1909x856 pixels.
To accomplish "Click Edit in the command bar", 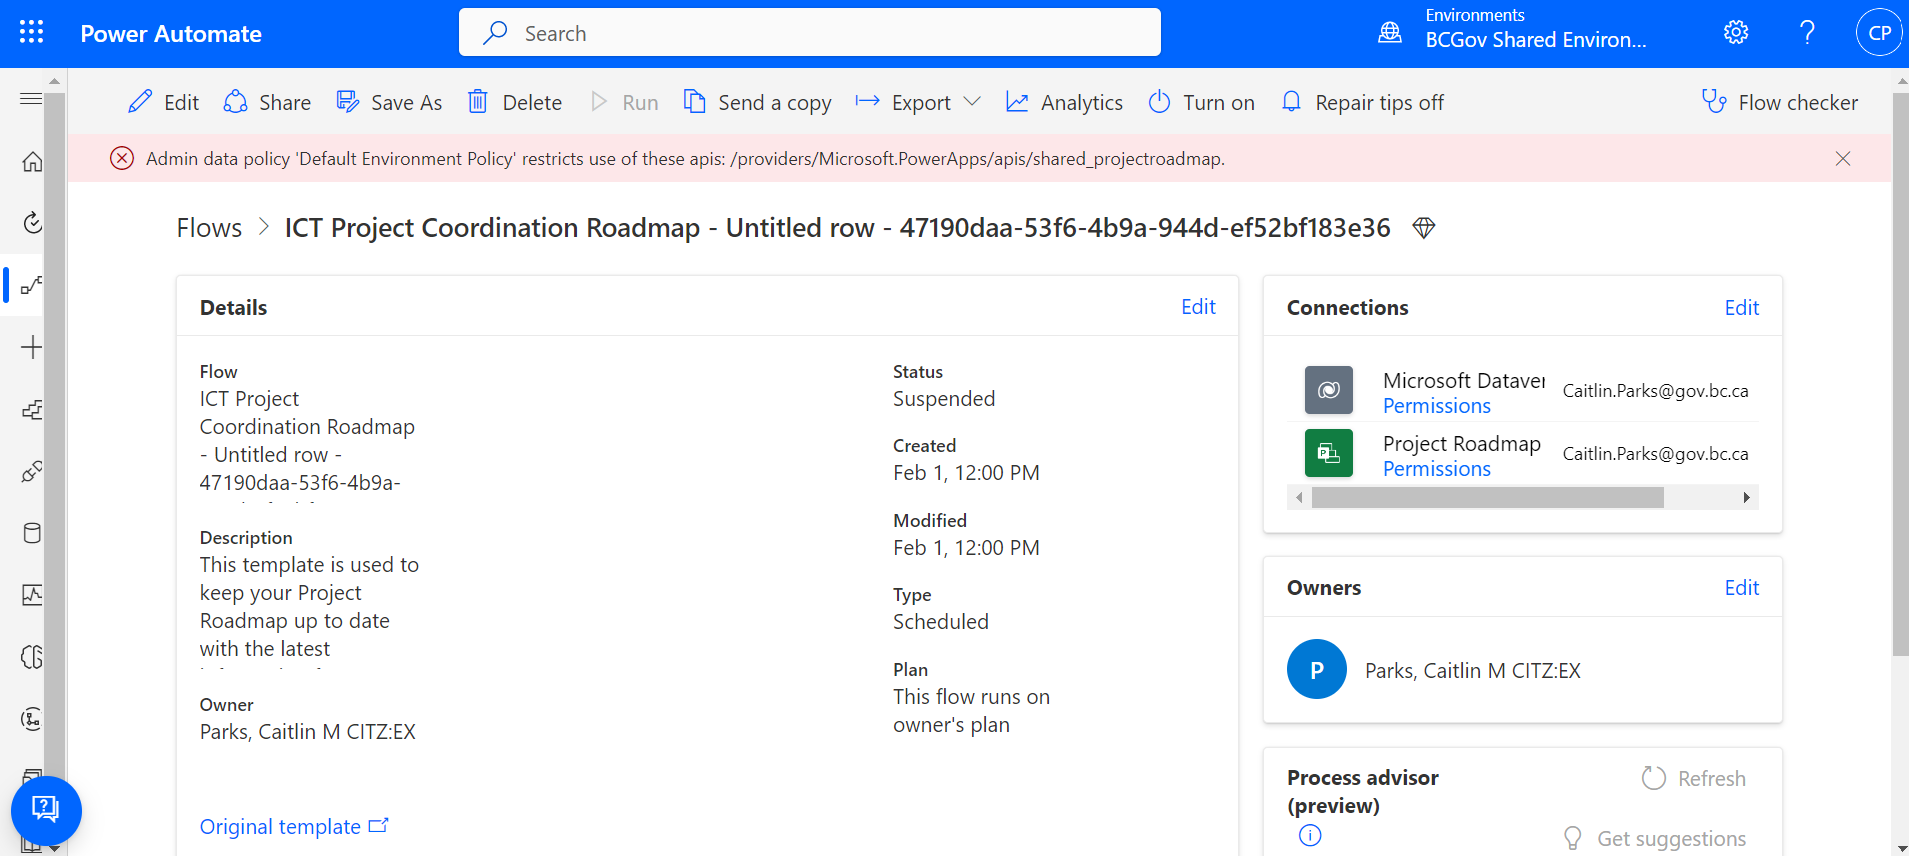I will click(164, 102).
